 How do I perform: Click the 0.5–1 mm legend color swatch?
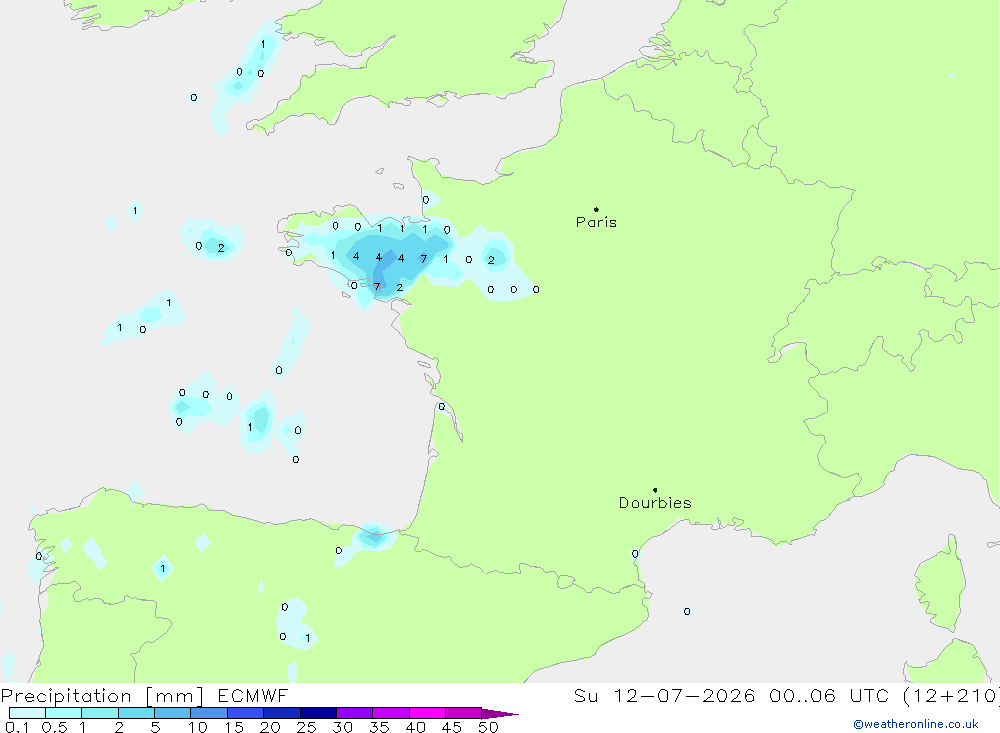64,713
